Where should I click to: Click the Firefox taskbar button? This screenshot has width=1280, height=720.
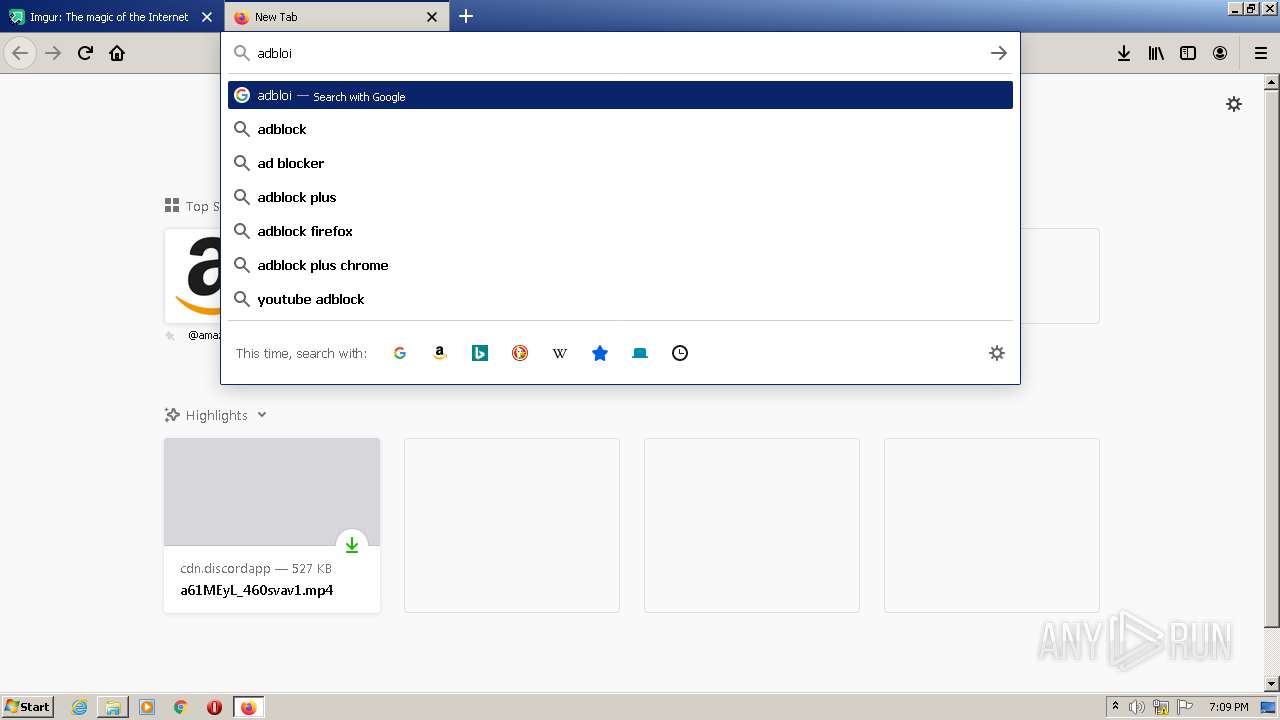[x=248, y=707]
